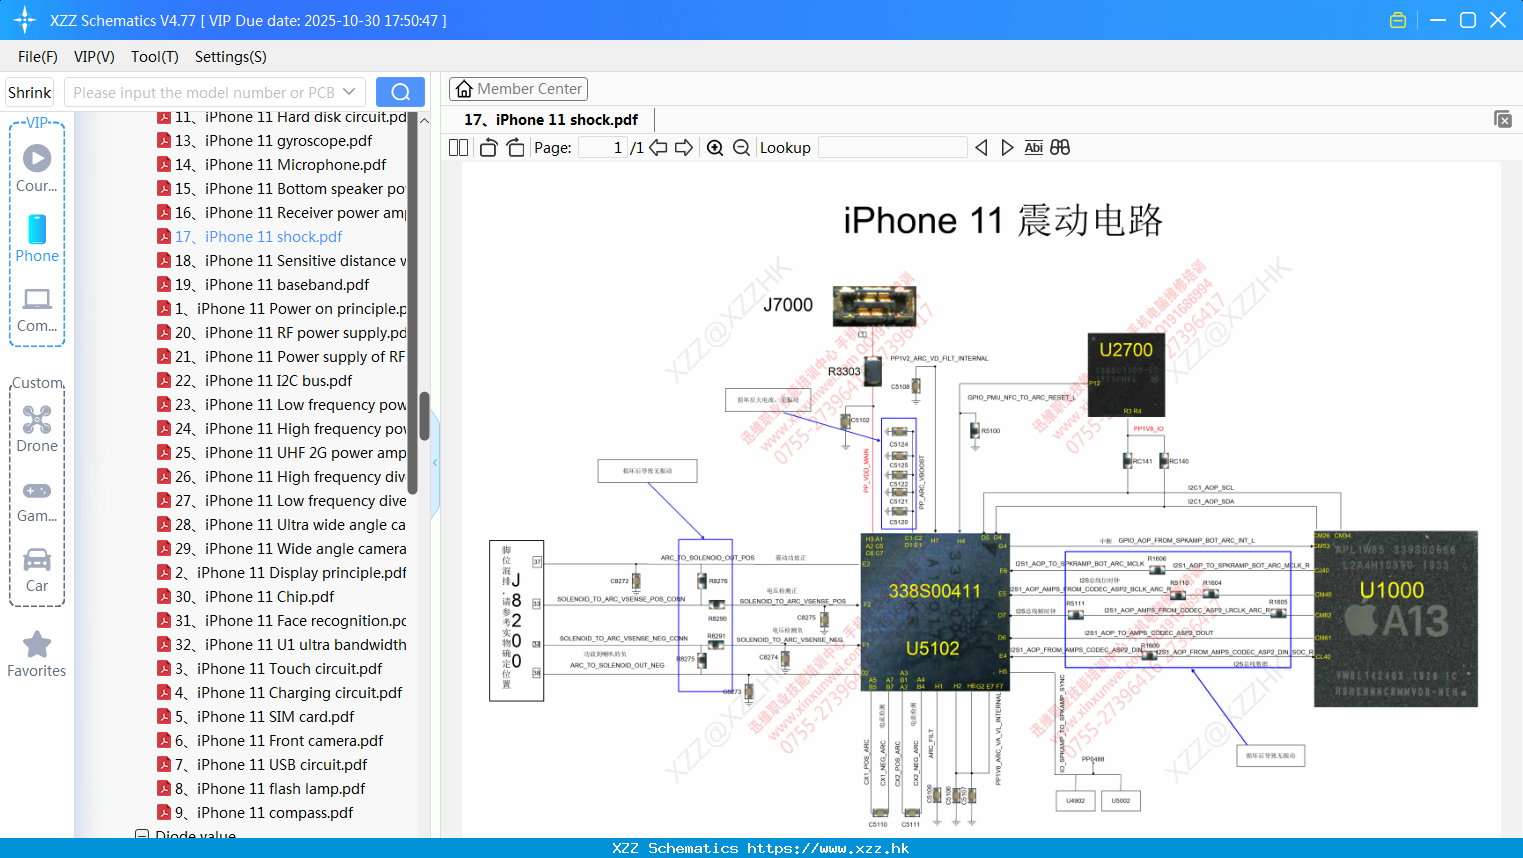Open iPhone 11 Bottom speaker file
Image resolution: width=1523 pixels, height=858 pixels.
[x=282, y=189]
